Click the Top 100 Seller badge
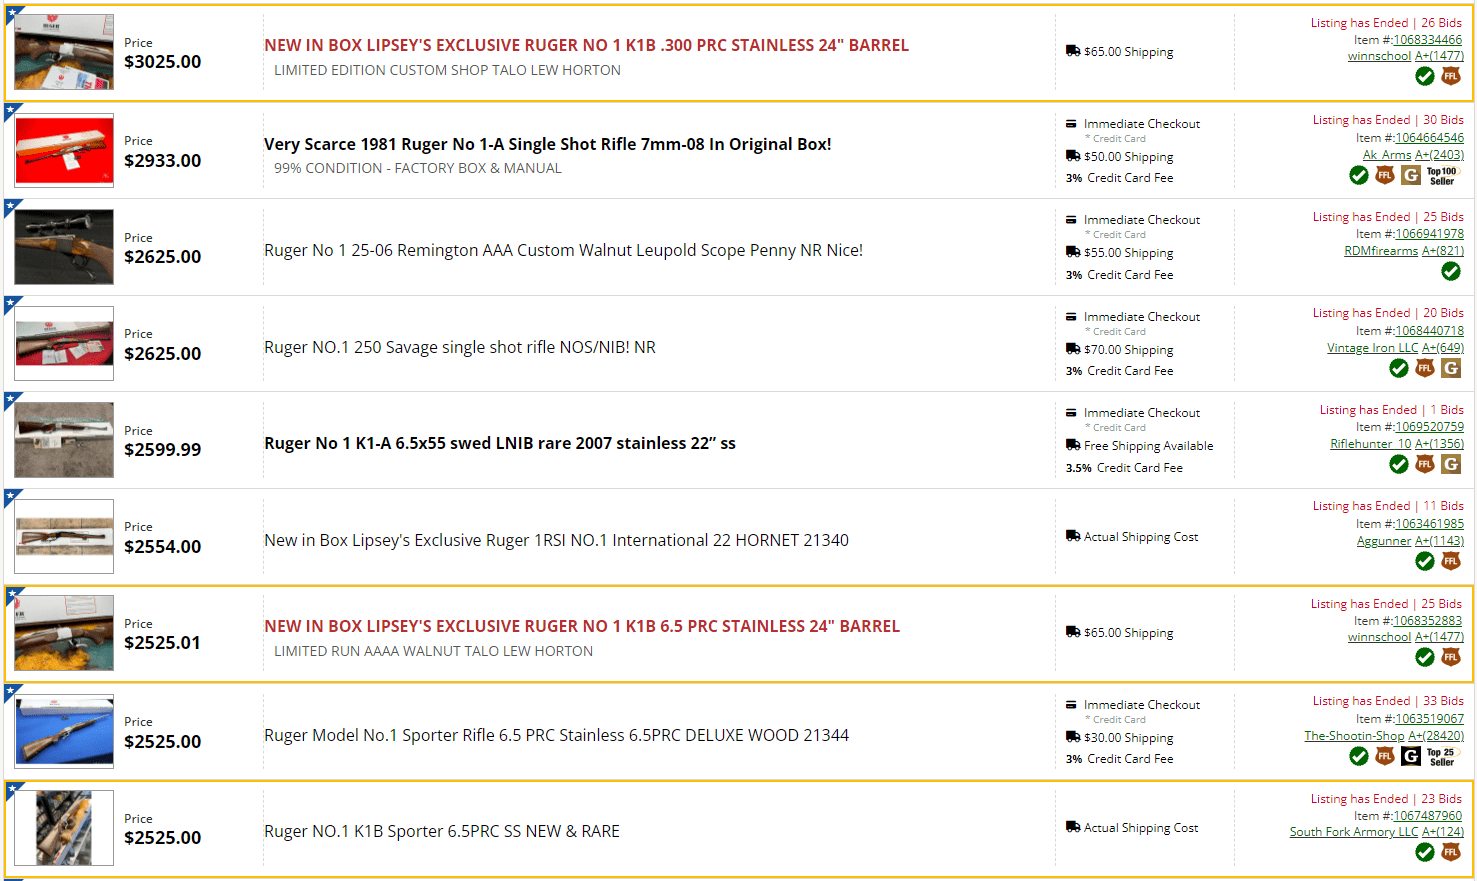The width and height of the screenshot is (1477, 881). pos(1442,175)
